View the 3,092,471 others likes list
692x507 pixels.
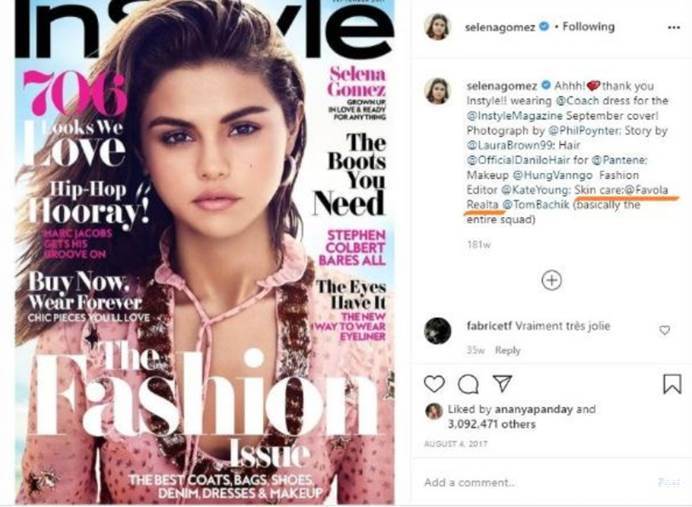[x=492, y=424]
